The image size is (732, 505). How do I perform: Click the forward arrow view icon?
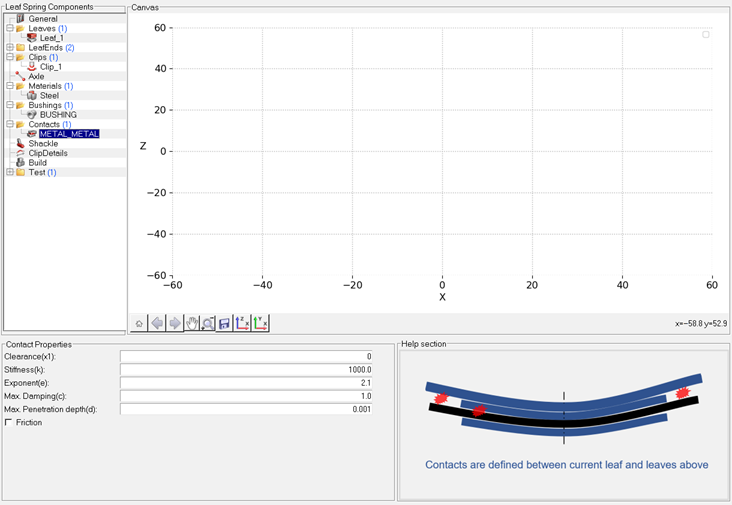pos(174,323)
